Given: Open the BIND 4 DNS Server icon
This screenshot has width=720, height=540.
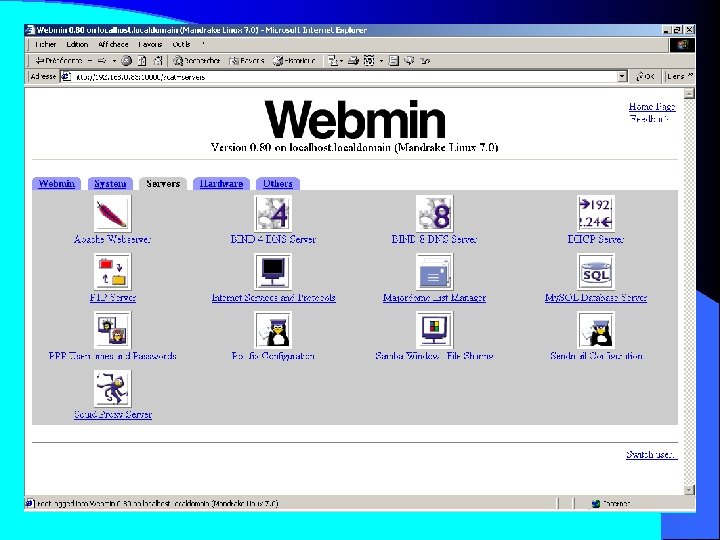Looking at the screenshot, I should pyautogui.click(x=273, y=214).
